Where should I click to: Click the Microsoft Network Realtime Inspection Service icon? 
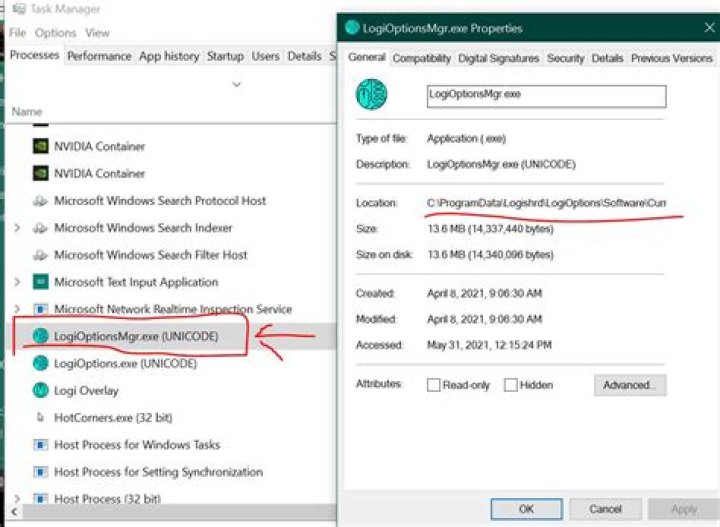click(40, 309)
